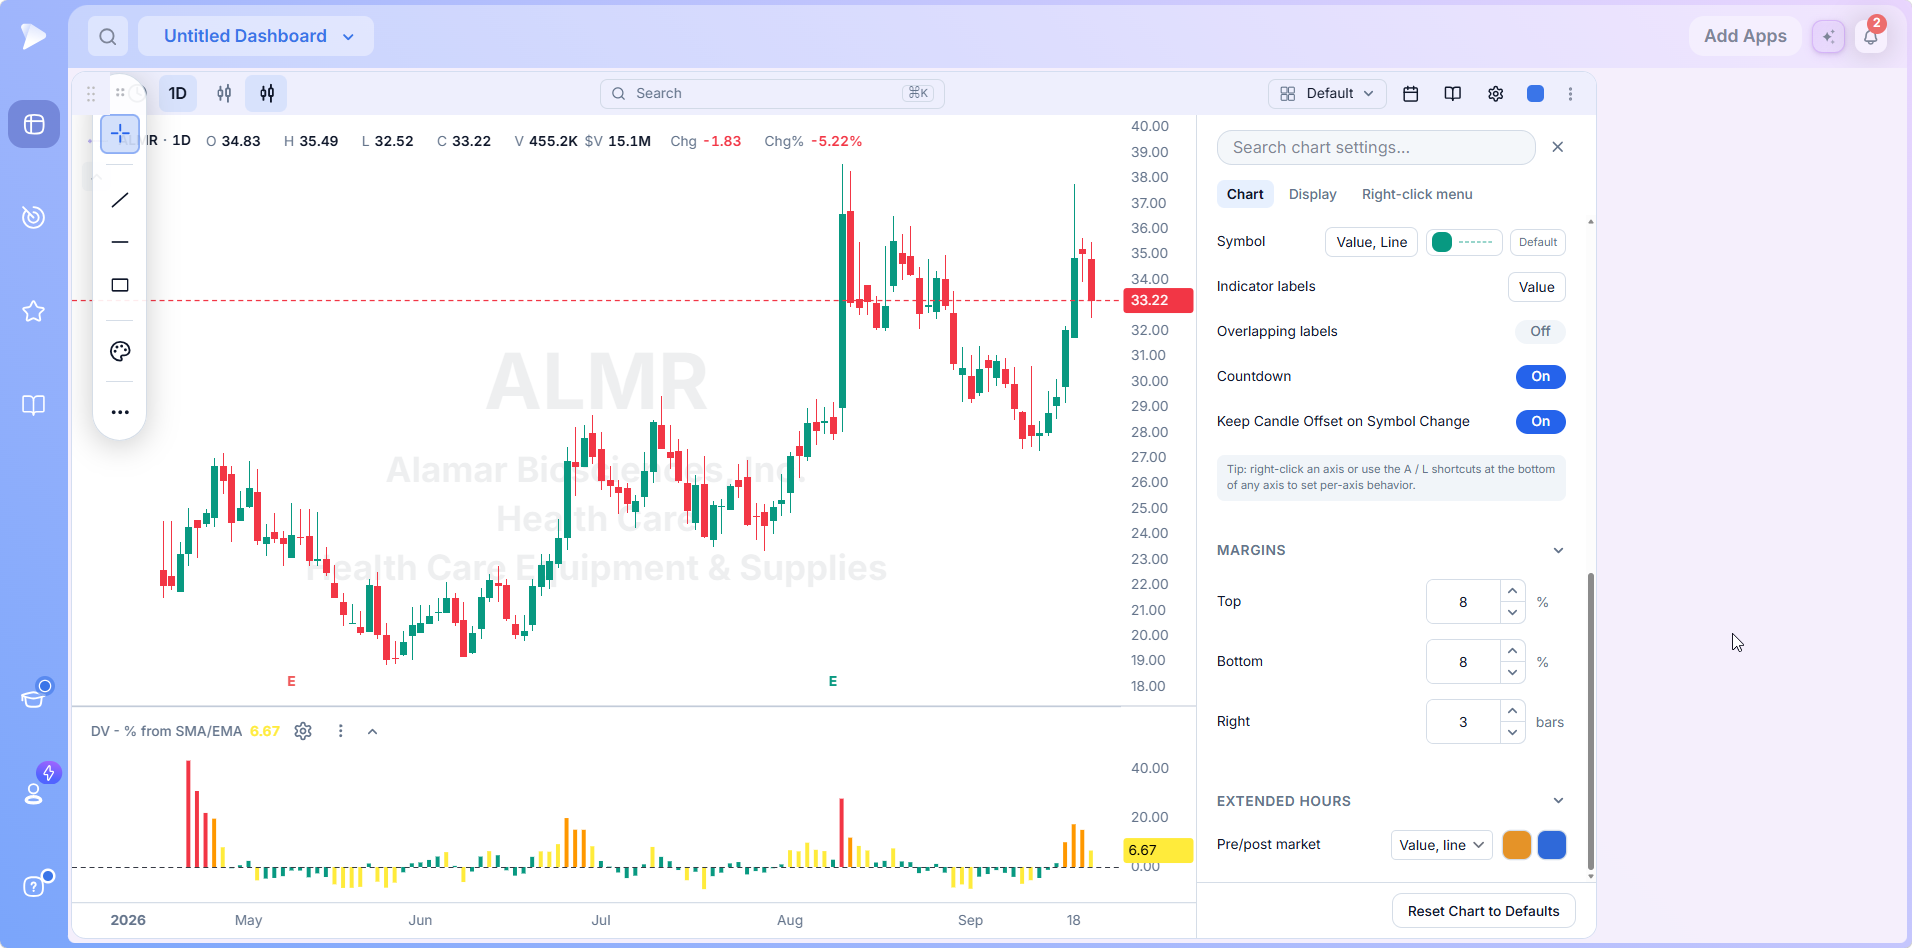The height and width of the screenshot is (948, 1912).
Task: Open the notifications bell icon
Action: 1870,37
